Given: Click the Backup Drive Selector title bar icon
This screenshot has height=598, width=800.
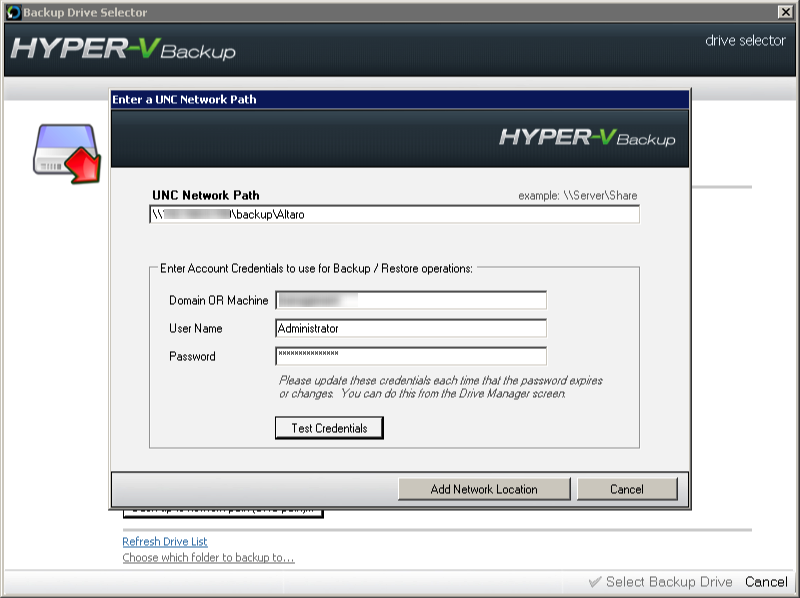Looking at the screenshot, I should tap(14, 12).
